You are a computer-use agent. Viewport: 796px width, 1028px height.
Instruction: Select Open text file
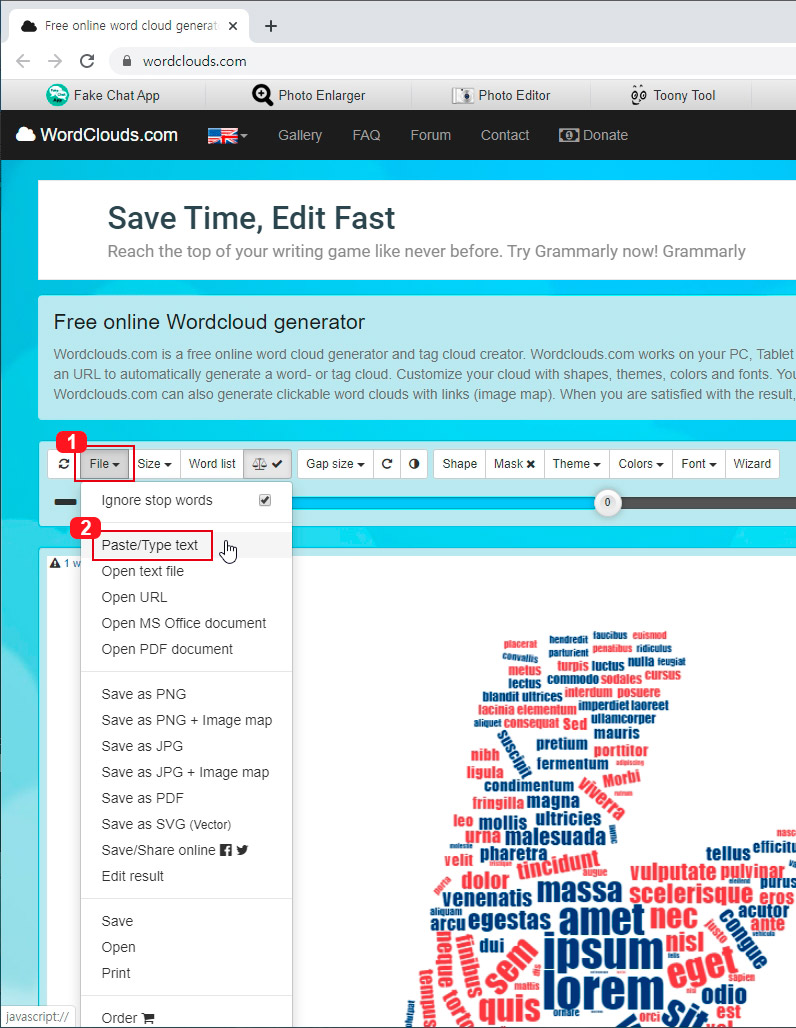pyautogui.click(x=186, y=572)
